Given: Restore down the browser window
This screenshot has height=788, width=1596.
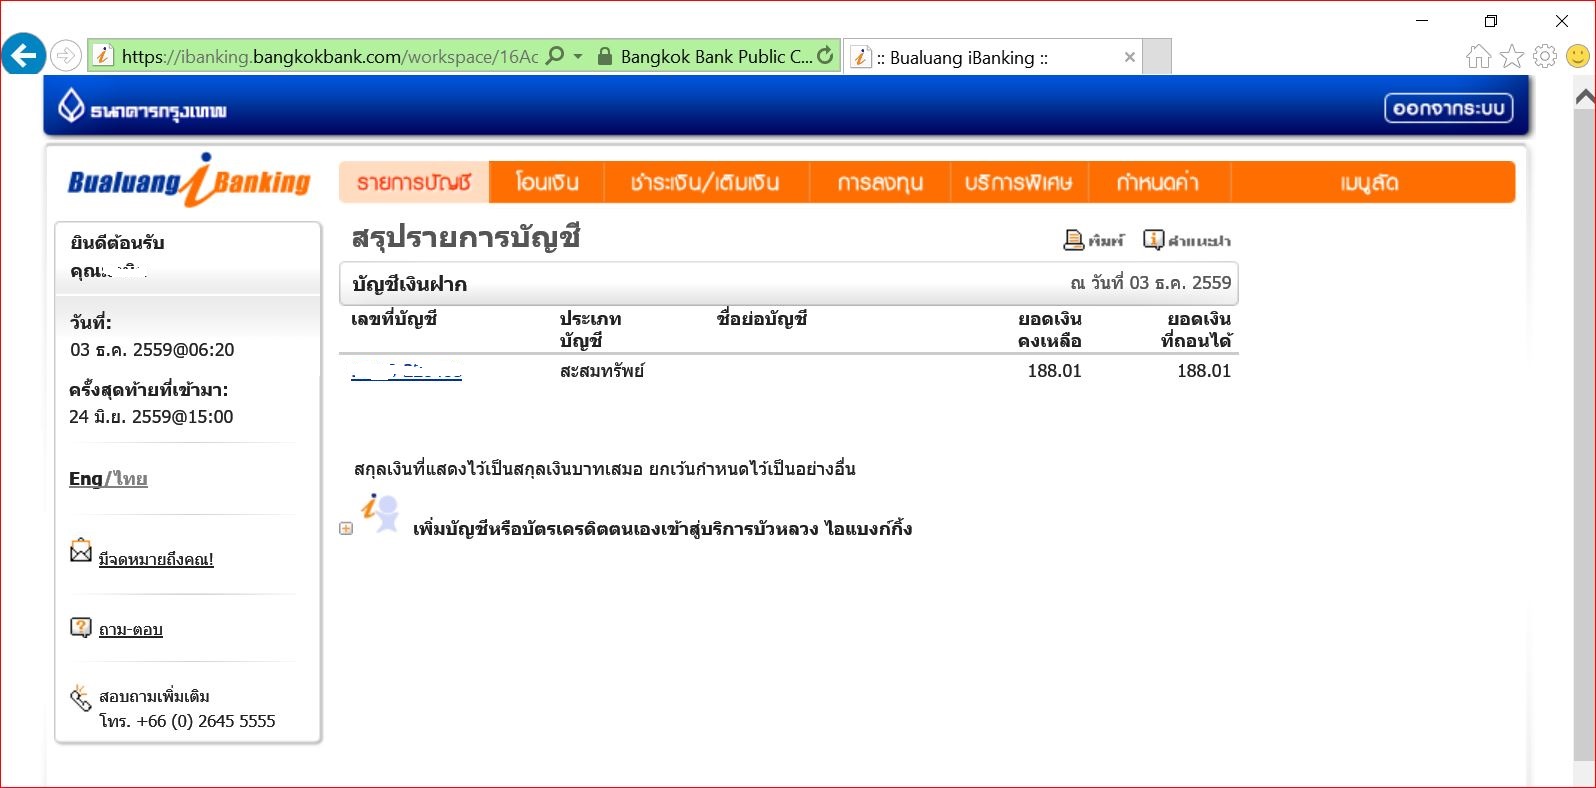Looking at the screenshot, I should click(x=1491, y=21).
